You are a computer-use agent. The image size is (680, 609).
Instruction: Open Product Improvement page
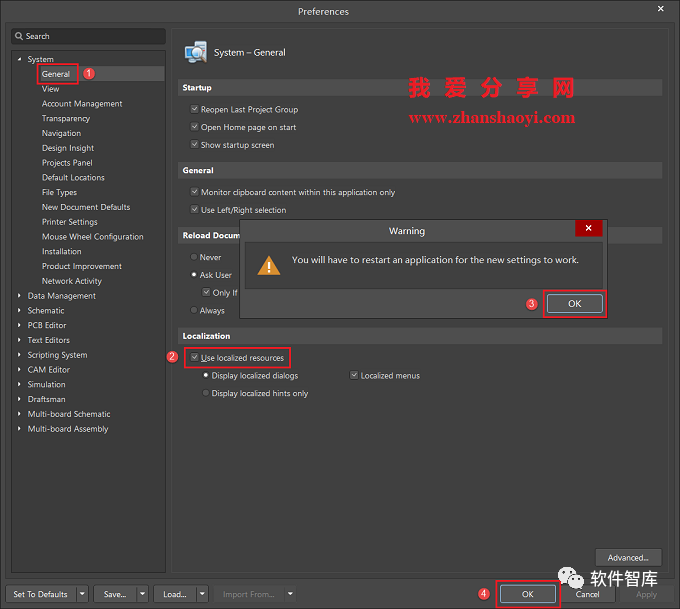[82, 266]
